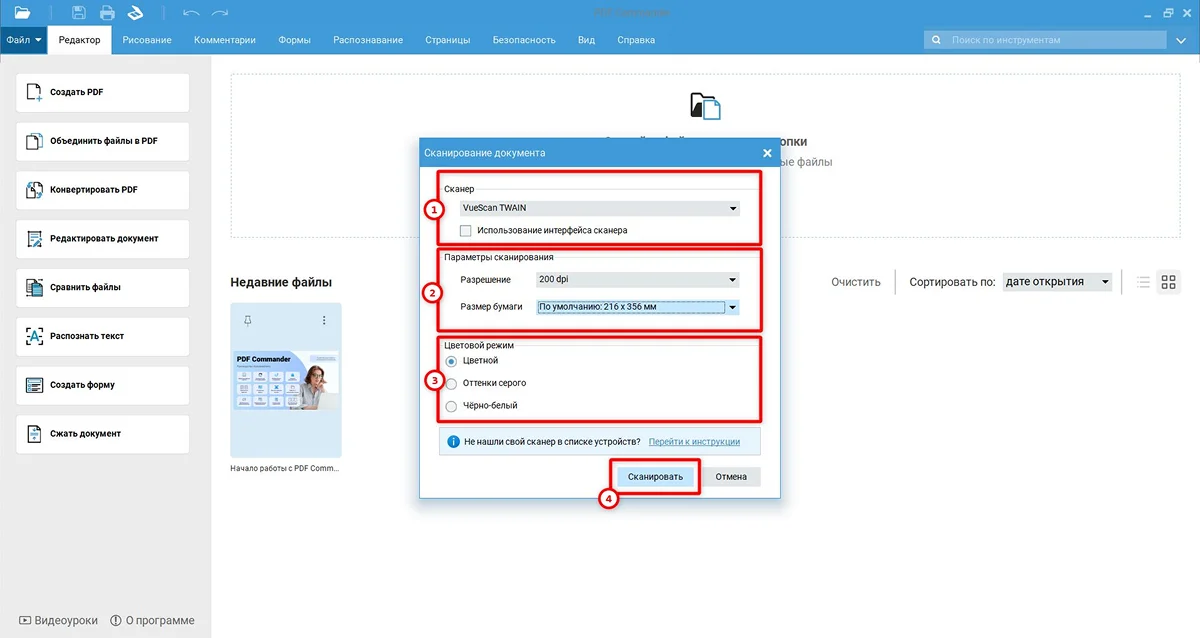Click the undo arrow icon
The image size is (1200, 638).
click(191, 13)
